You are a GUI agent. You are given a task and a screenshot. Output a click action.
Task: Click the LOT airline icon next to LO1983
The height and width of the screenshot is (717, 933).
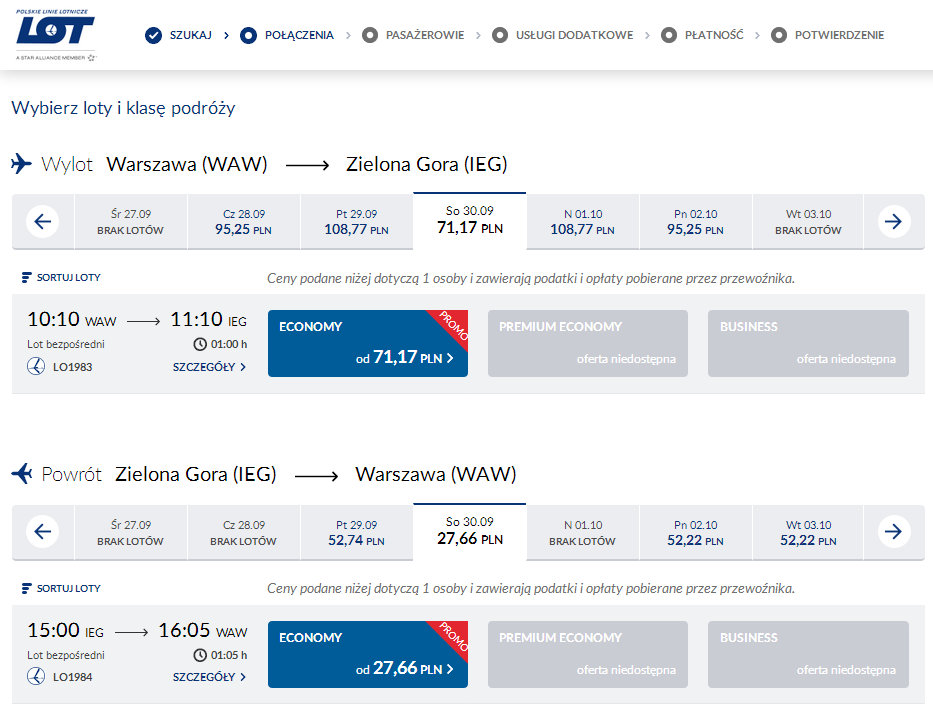(36, 366)
